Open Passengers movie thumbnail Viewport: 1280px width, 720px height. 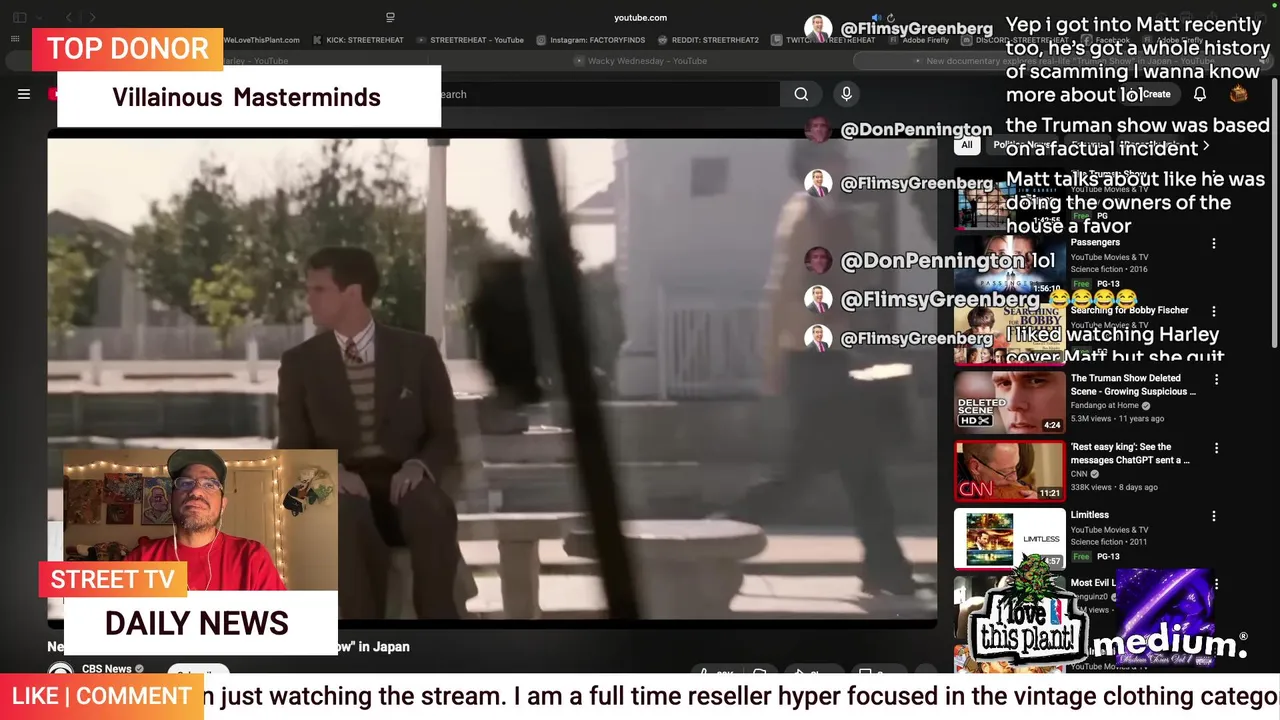click(1009, 265)
